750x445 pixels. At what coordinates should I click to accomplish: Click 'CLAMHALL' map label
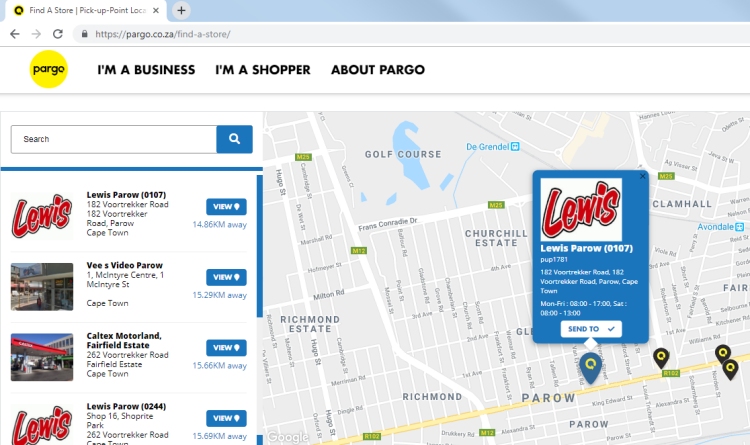[683, 204]
